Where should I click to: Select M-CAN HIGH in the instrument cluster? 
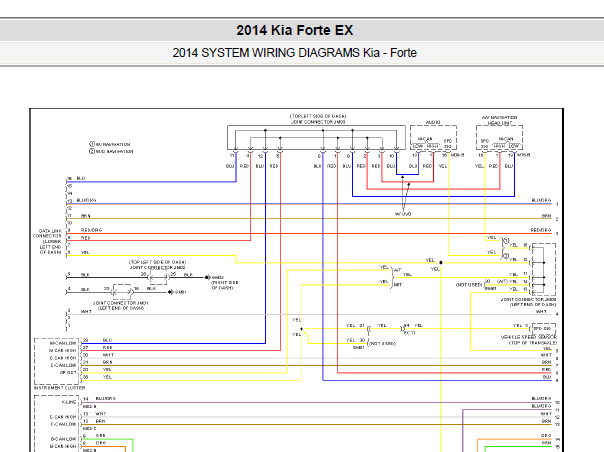click(62, 350)
